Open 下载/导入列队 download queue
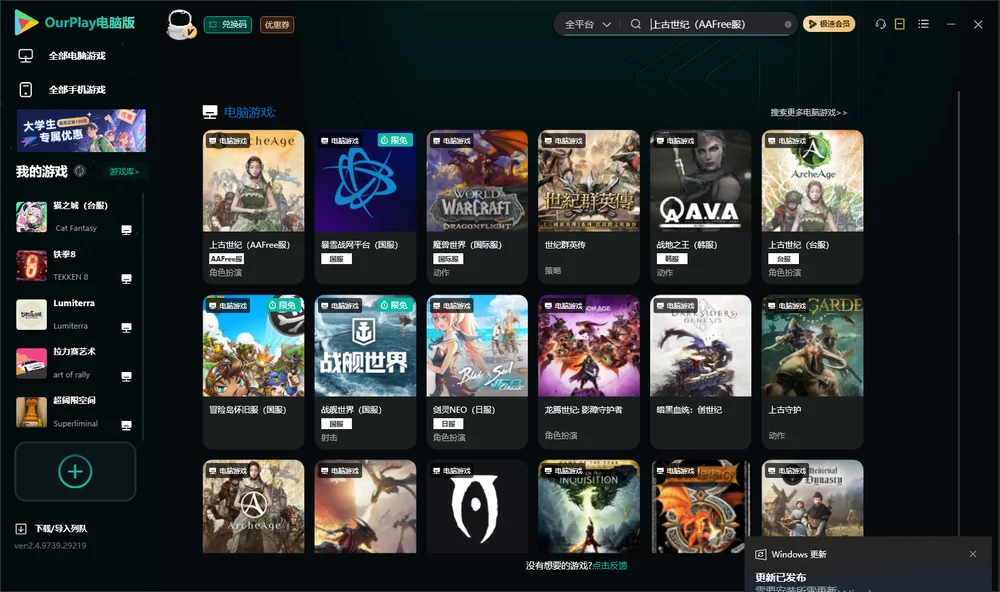The image size is (1000, 592). (61, 528)
